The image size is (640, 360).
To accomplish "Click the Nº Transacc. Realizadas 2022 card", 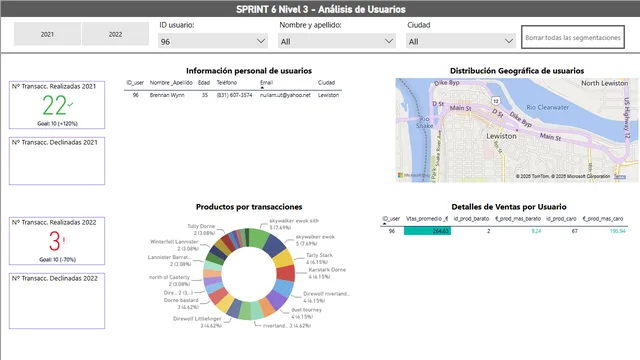I will tap(57, 241).
